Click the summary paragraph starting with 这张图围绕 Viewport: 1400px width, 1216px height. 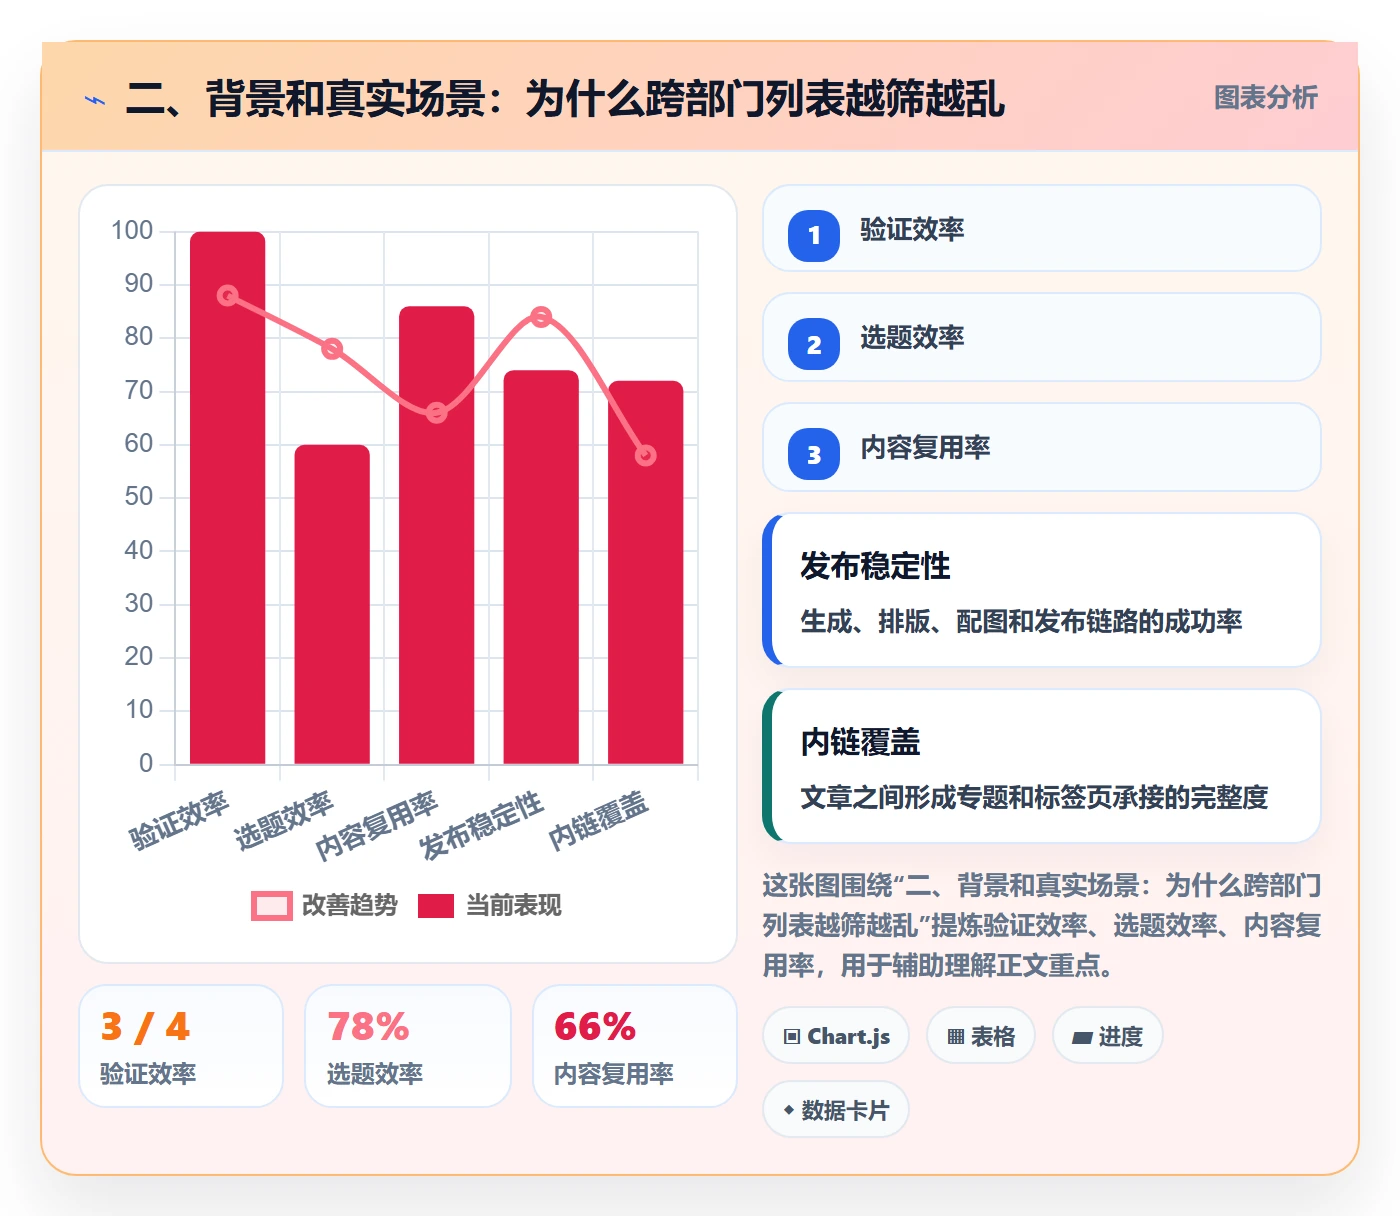[x=1042, y=926]
